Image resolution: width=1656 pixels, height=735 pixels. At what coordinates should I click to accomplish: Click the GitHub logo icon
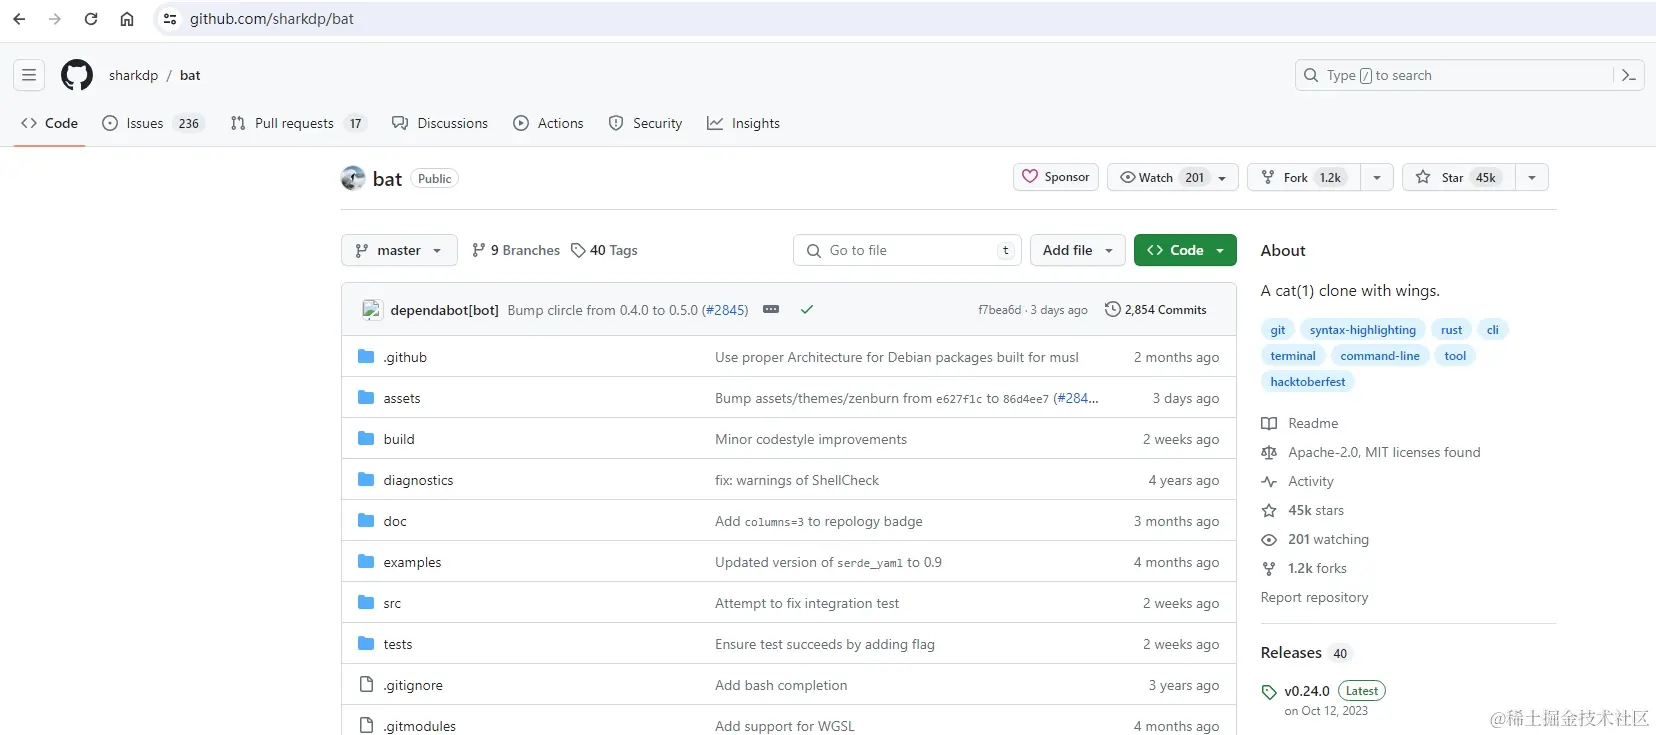click(x=77, y=75)
